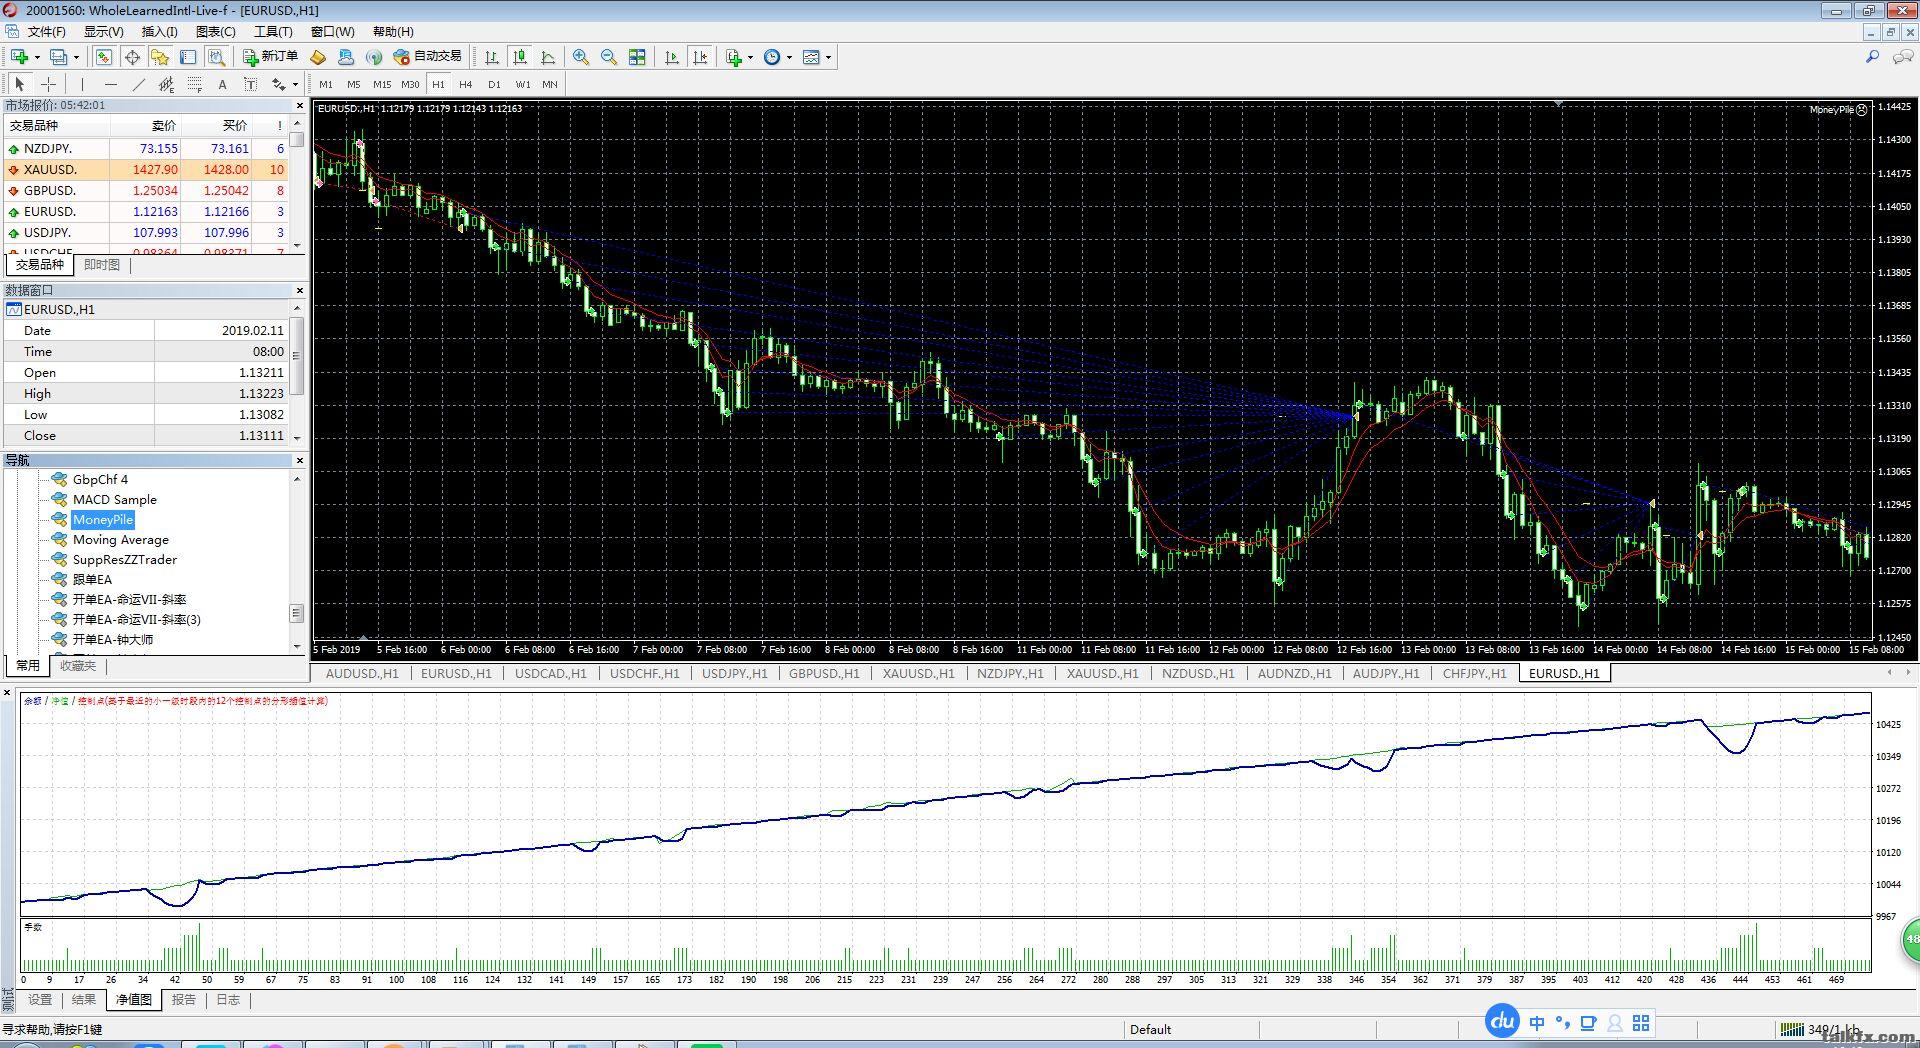Expand the indicators dropdown arrow

(750, 57)
